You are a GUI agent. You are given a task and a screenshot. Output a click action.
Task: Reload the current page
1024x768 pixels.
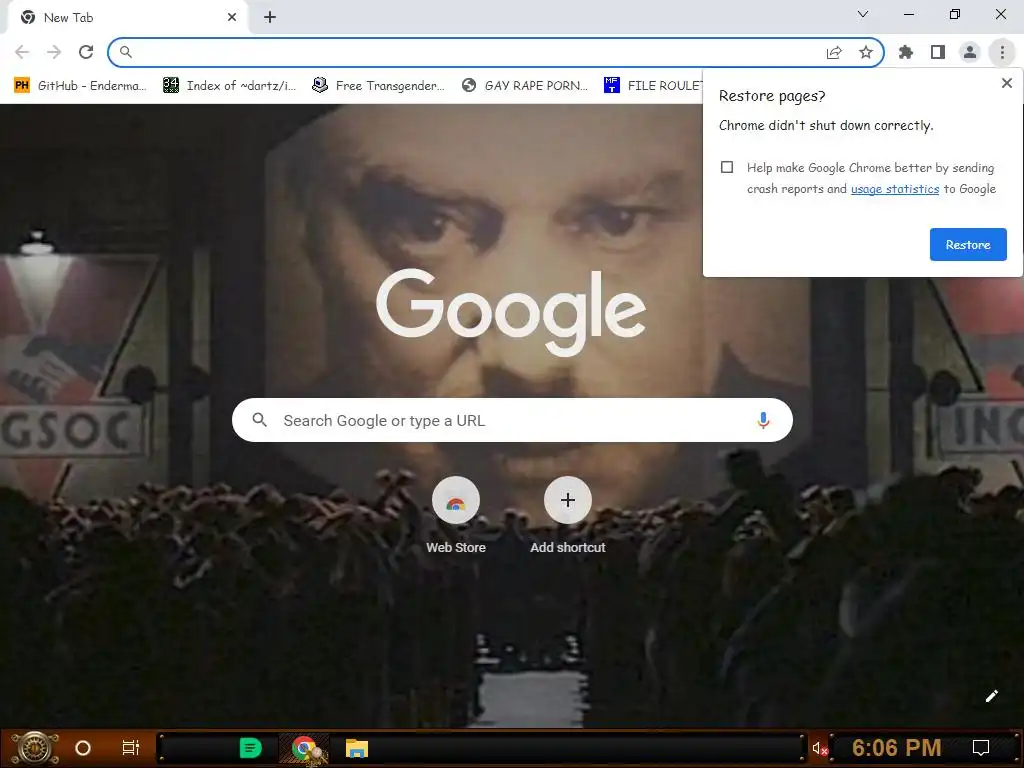tap(86, 52)
